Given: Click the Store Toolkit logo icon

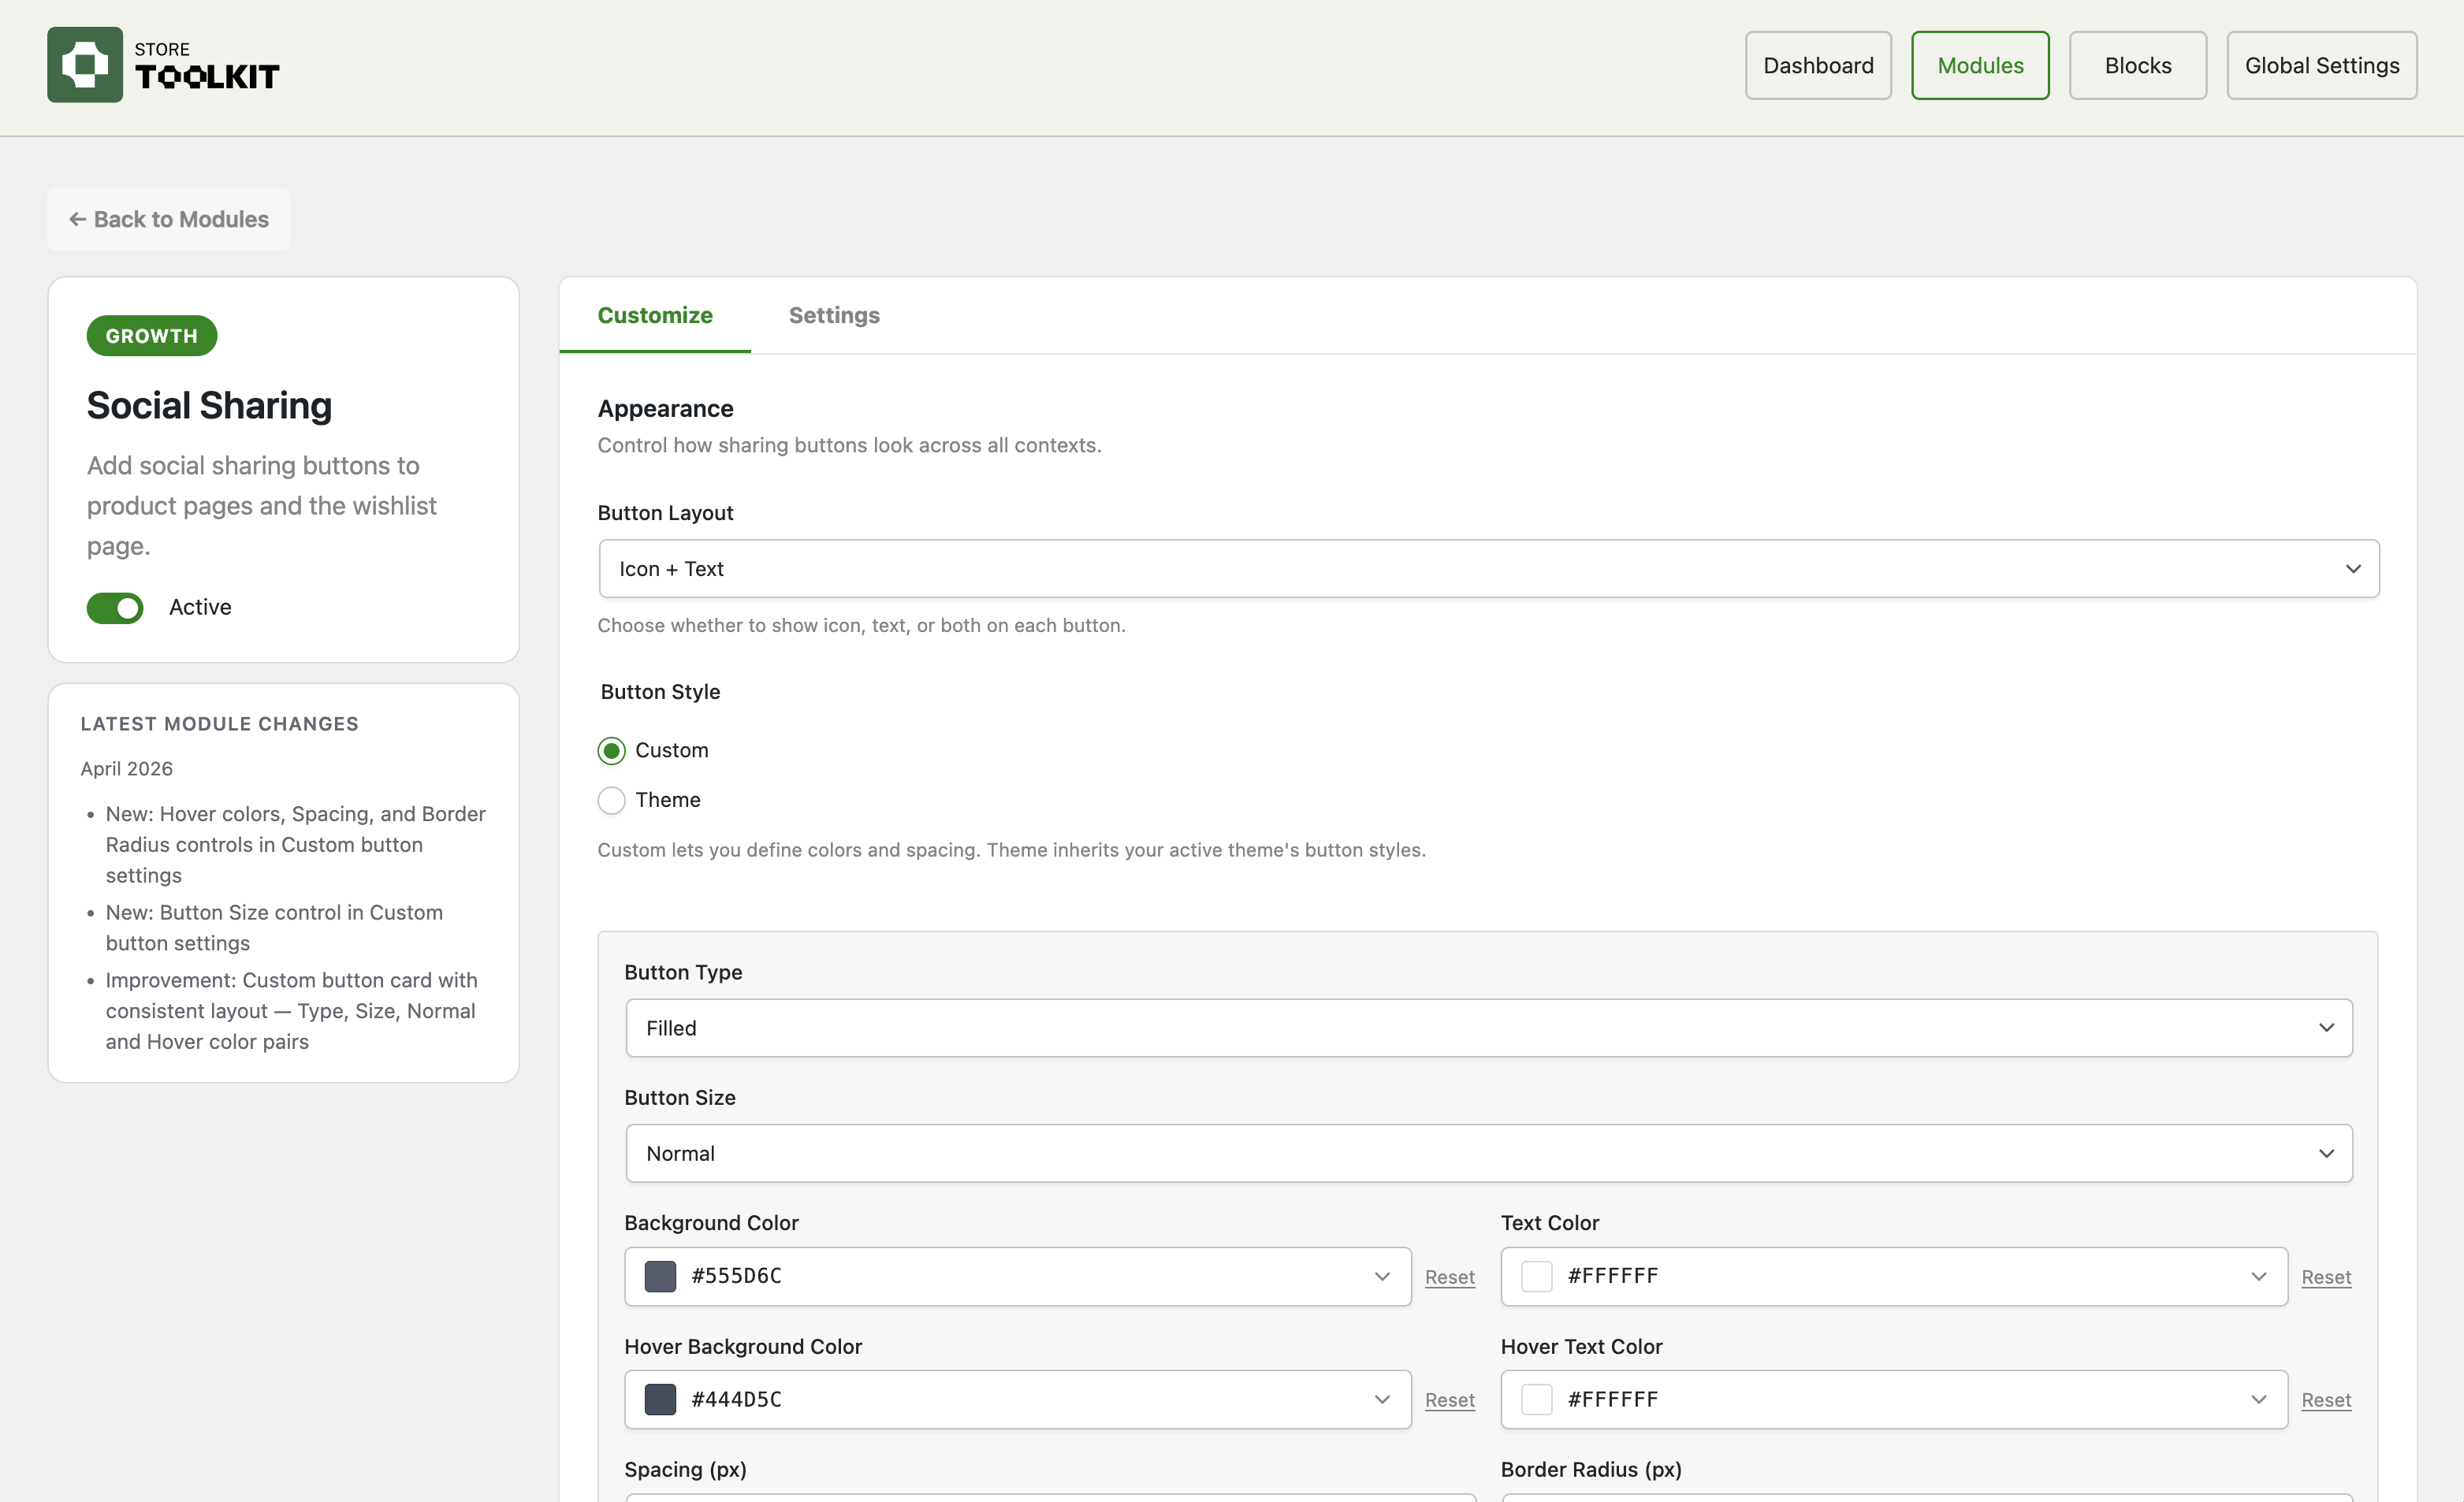Looking at the screenshot, I should [85, 65].
